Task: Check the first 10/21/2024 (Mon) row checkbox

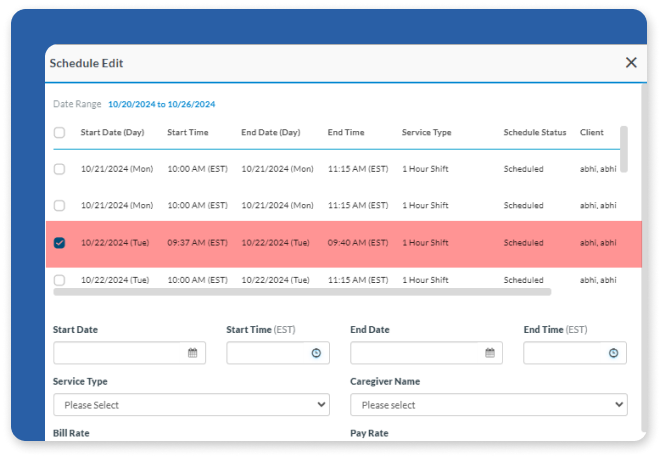Action: 59,169
